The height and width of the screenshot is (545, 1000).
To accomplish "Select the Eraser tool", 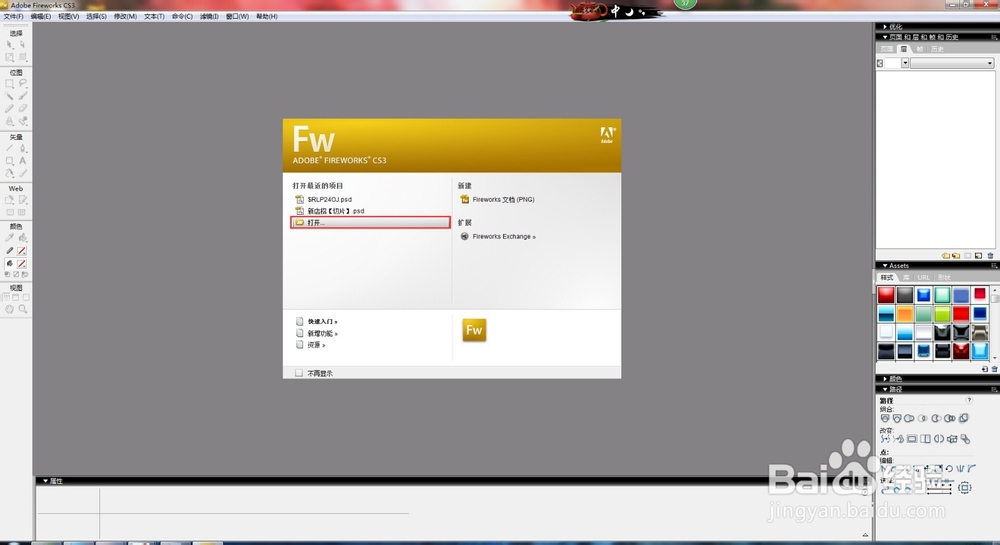I will 22,109.
